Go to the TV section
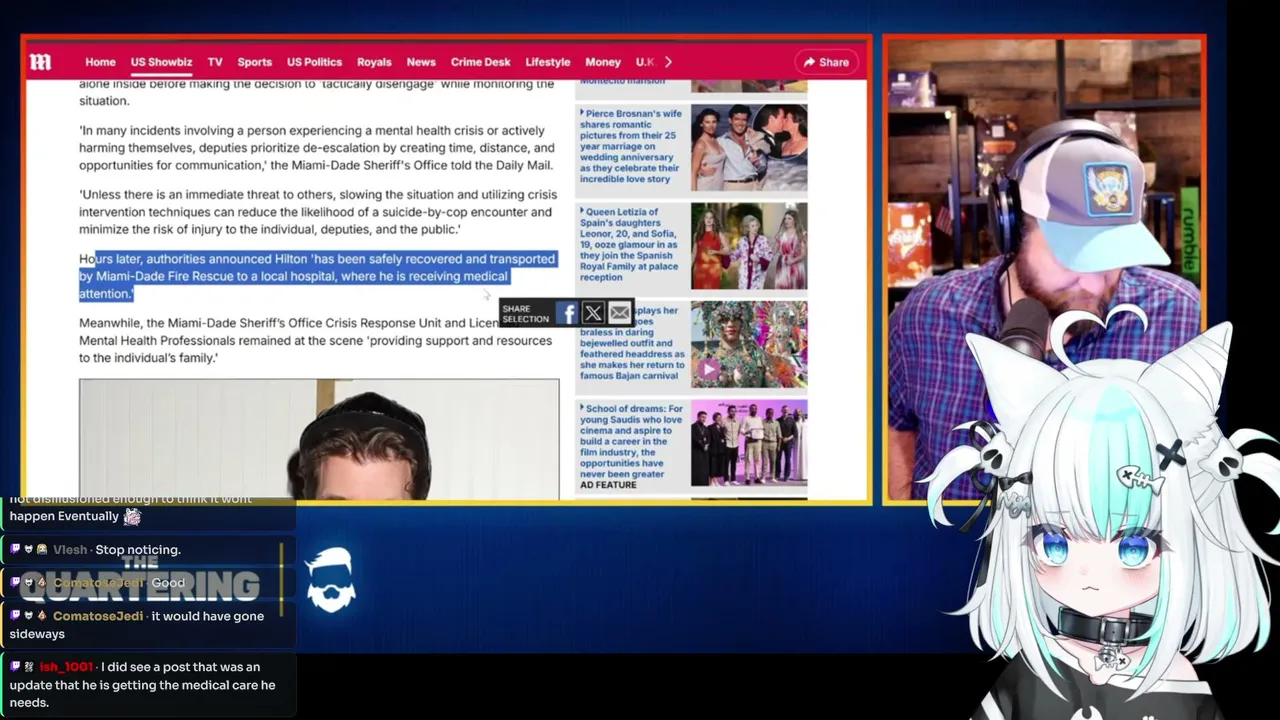The image size is (1280, 720). pos(215,62)
